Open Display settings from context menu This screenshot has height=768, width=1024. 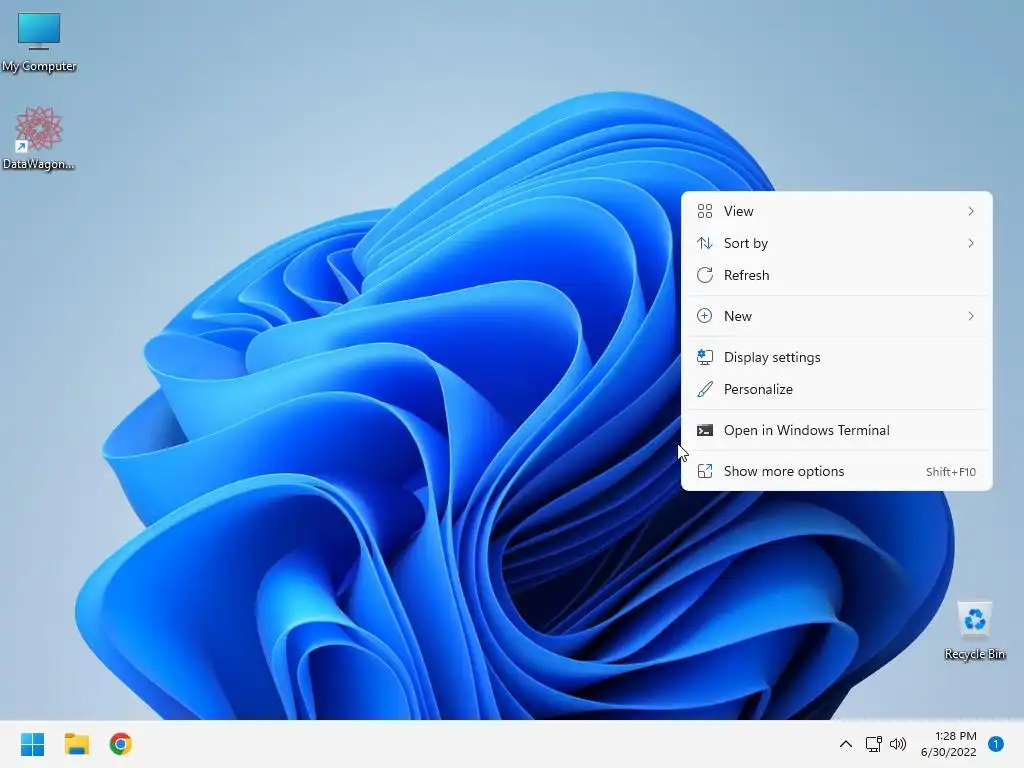coord(837,357)
